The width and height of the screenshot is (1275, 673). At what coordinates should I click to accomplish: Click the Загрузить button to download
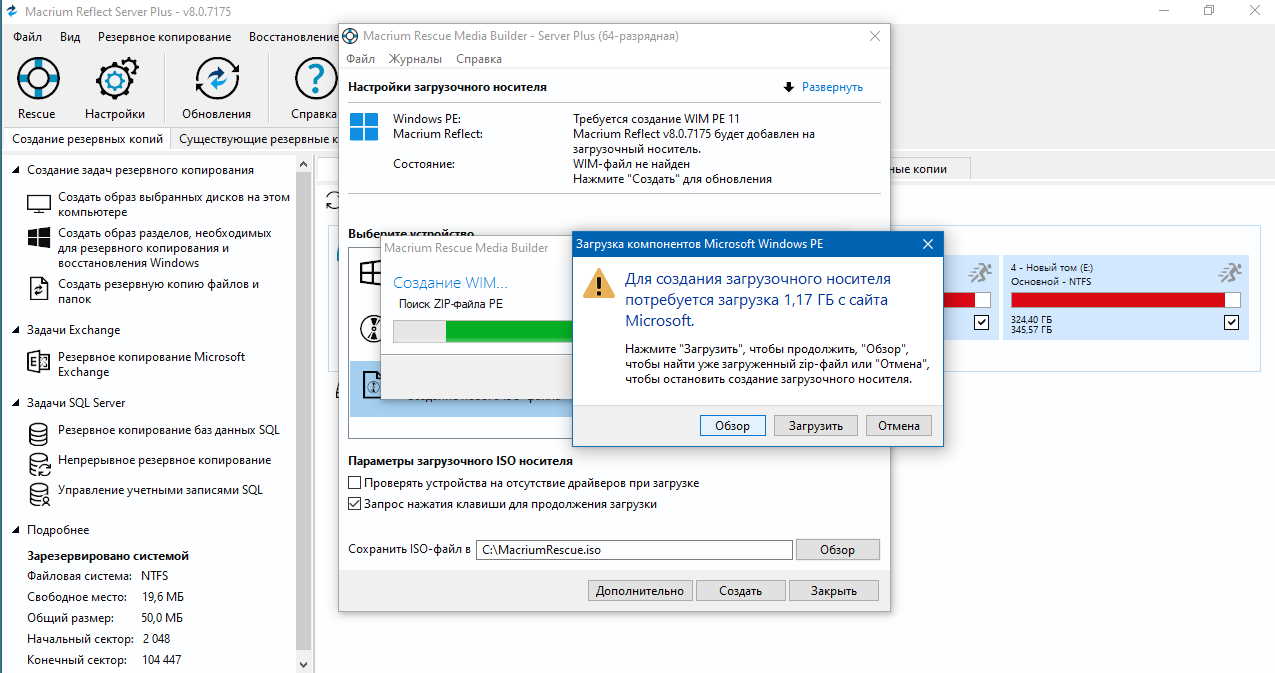click(x=815, y=425)
